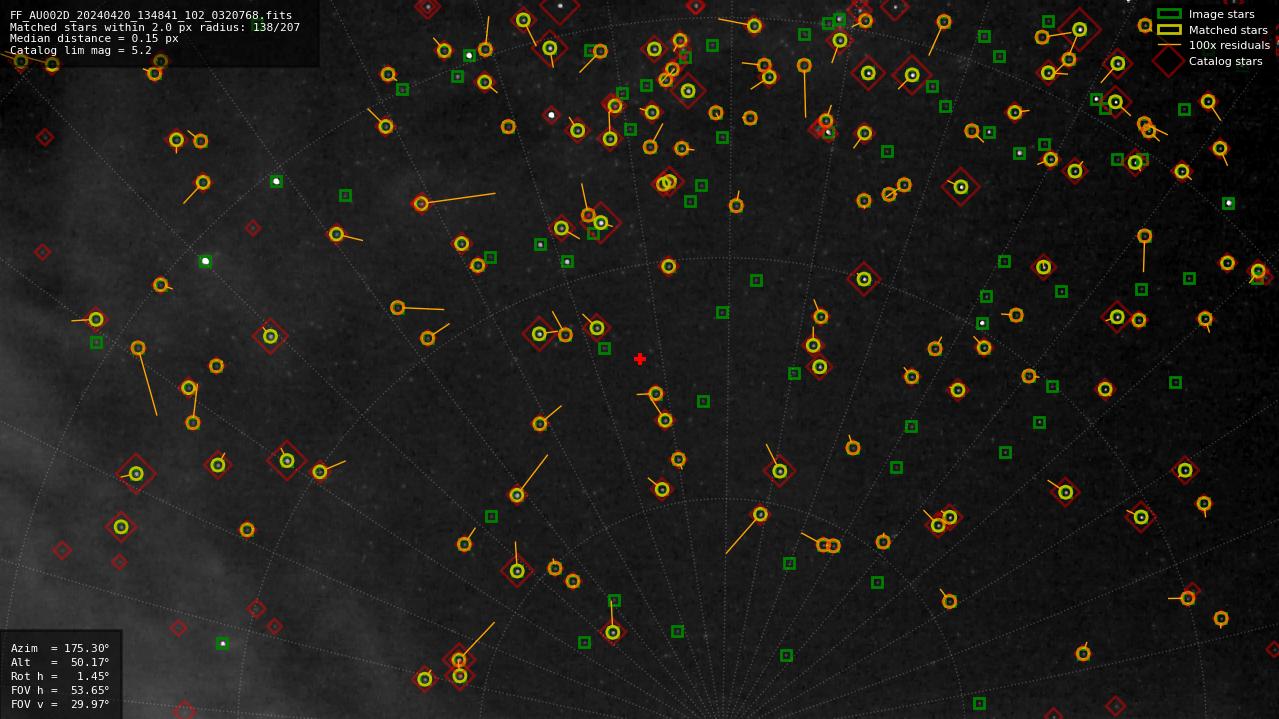The width and height of the screenshot is (1279, 719).
Task: Click the yellow Matched stars legend marker
Action: pos(1169,30)
